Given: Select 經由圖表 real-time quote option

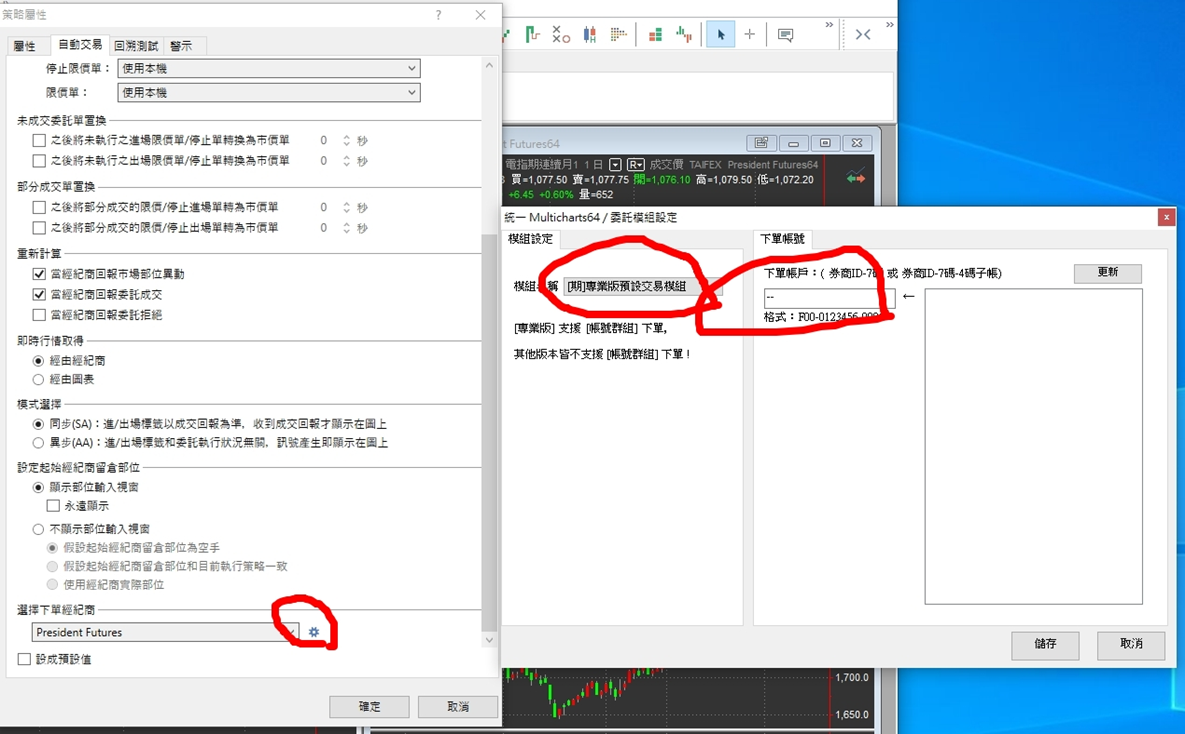Looking at the screenshot, I should tap(39, 379).
